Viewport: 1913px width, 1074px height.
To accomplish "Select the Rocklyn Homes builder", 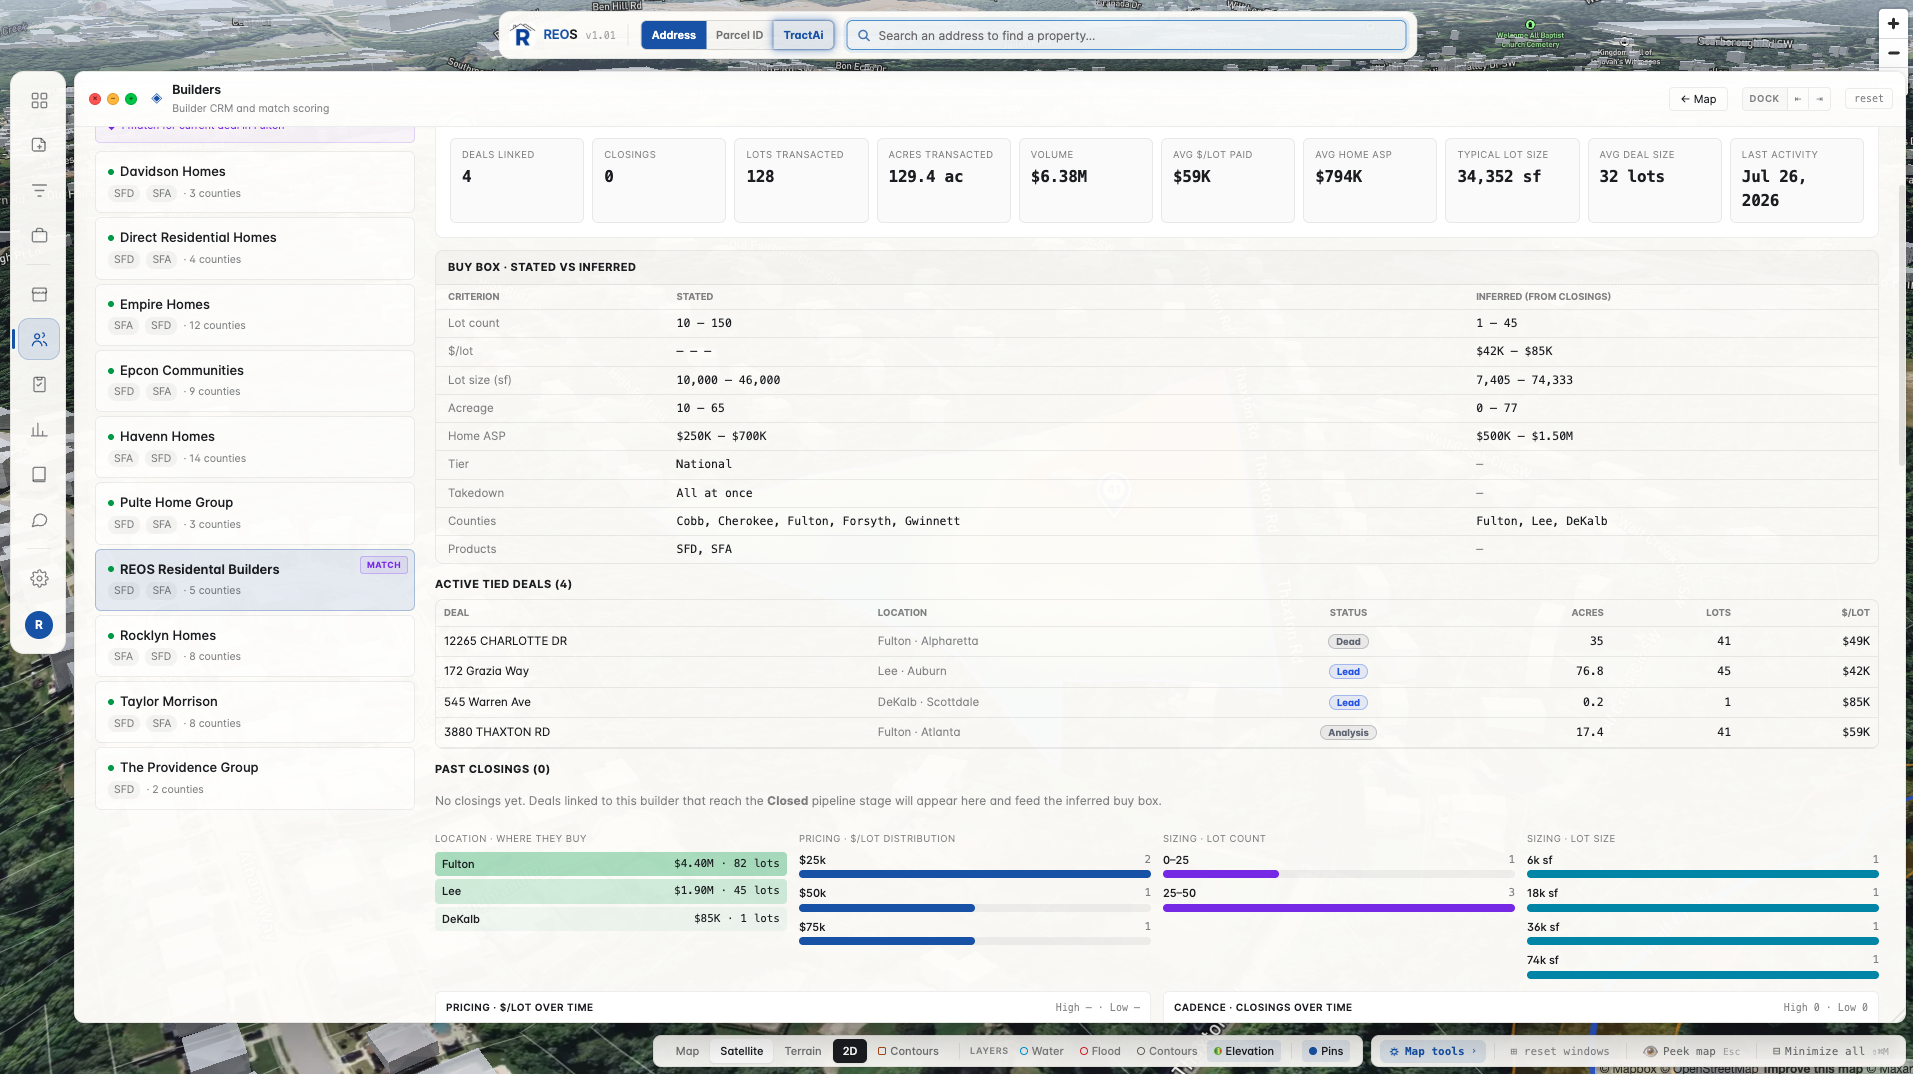I will [255, 646].
